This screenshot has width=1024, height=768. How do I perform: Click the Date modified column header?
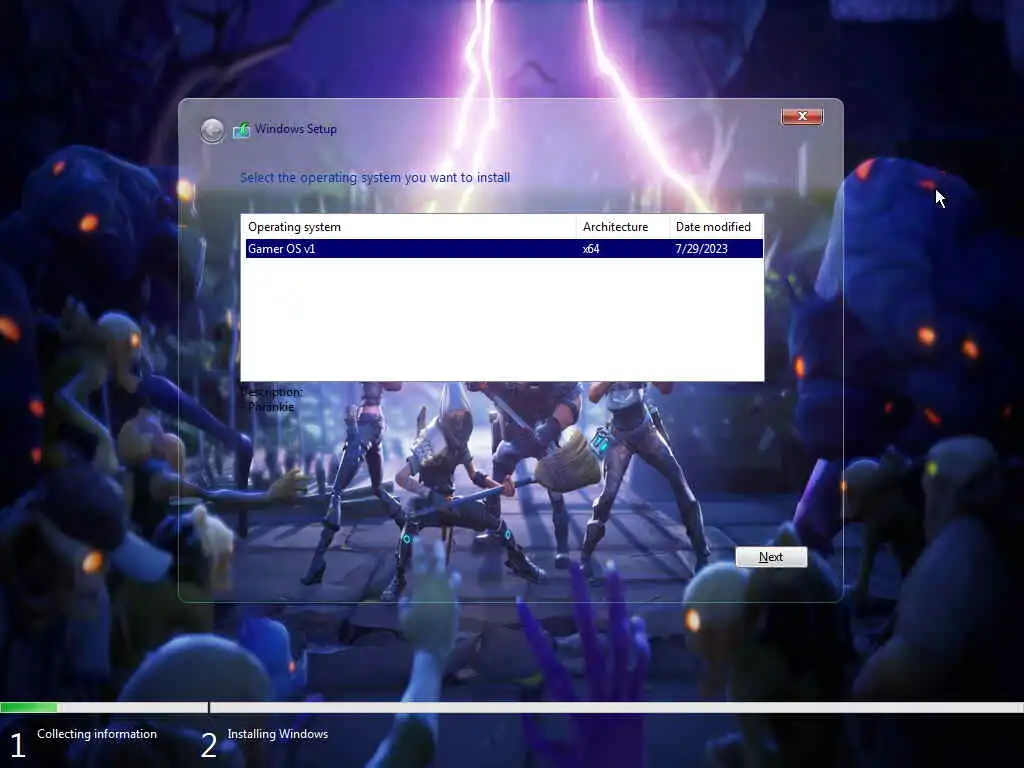tap(716, 227)
